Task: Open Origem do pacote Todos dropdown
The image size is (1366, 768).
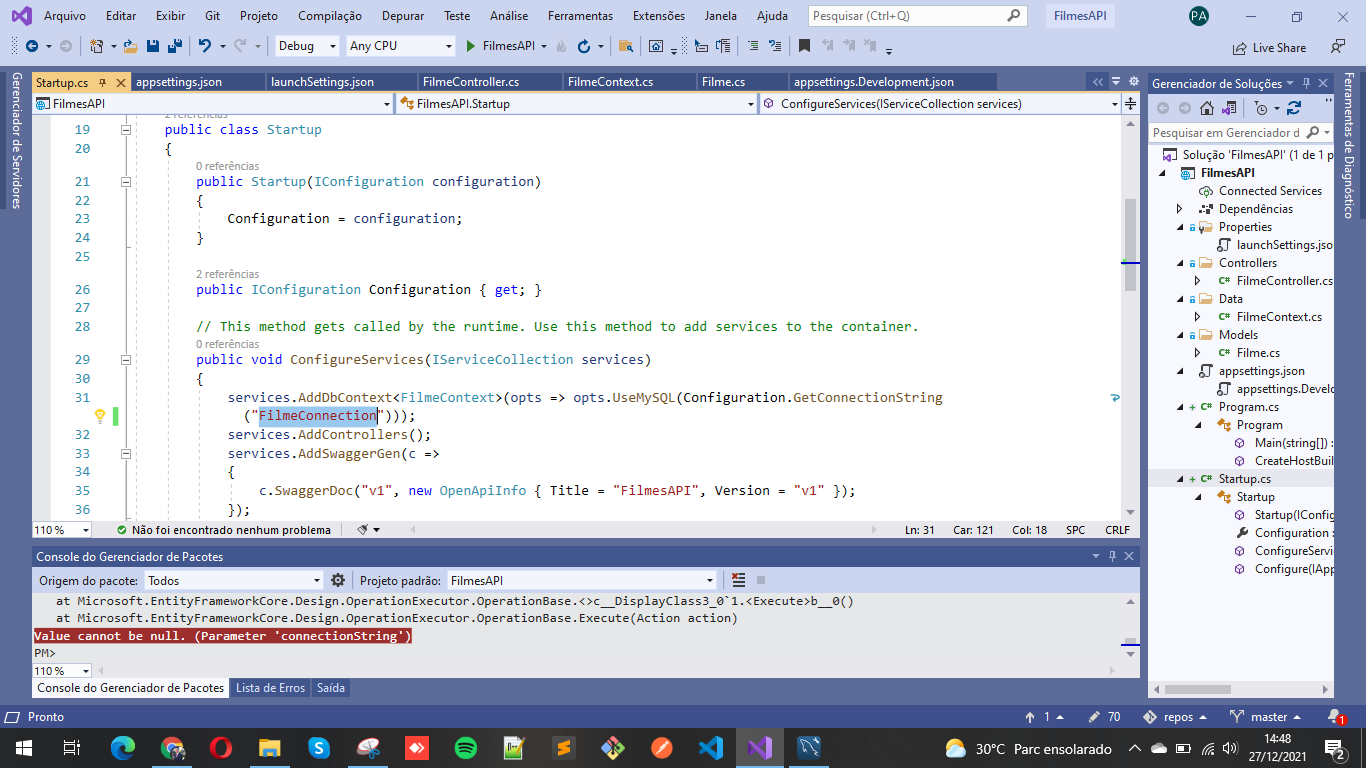Action: (234, 580)
